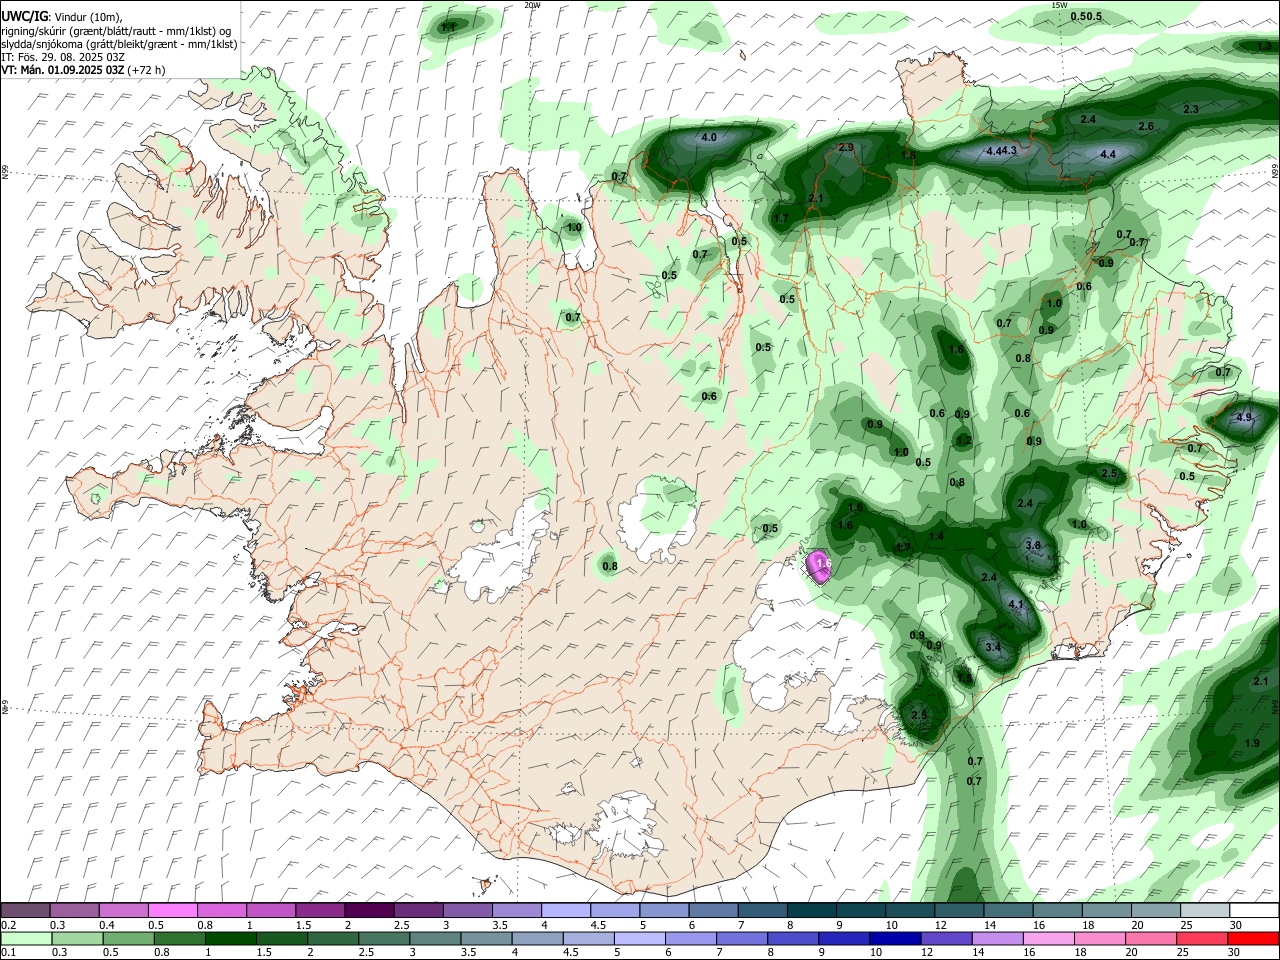
Task: Pick the first snow scale swatch labeled 0.2
Action: click(25, 910)
